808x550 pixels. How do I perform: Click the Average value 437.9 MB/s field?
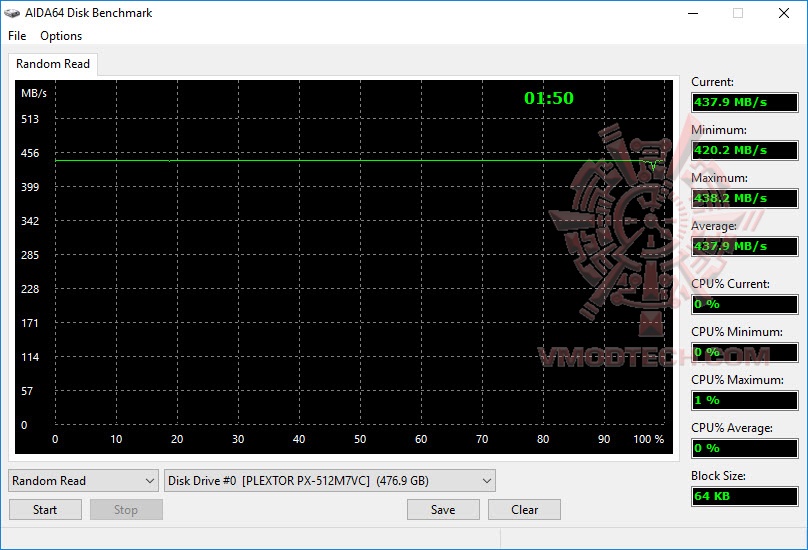[745, 246]
